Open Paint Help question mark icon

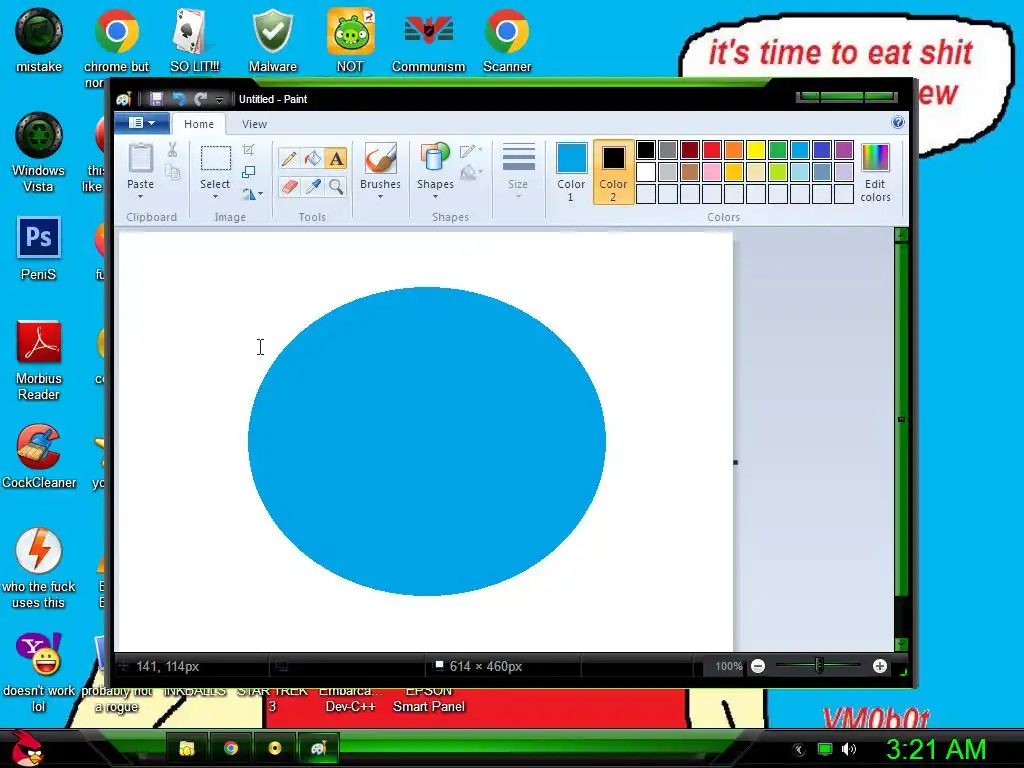coord(898,123)
